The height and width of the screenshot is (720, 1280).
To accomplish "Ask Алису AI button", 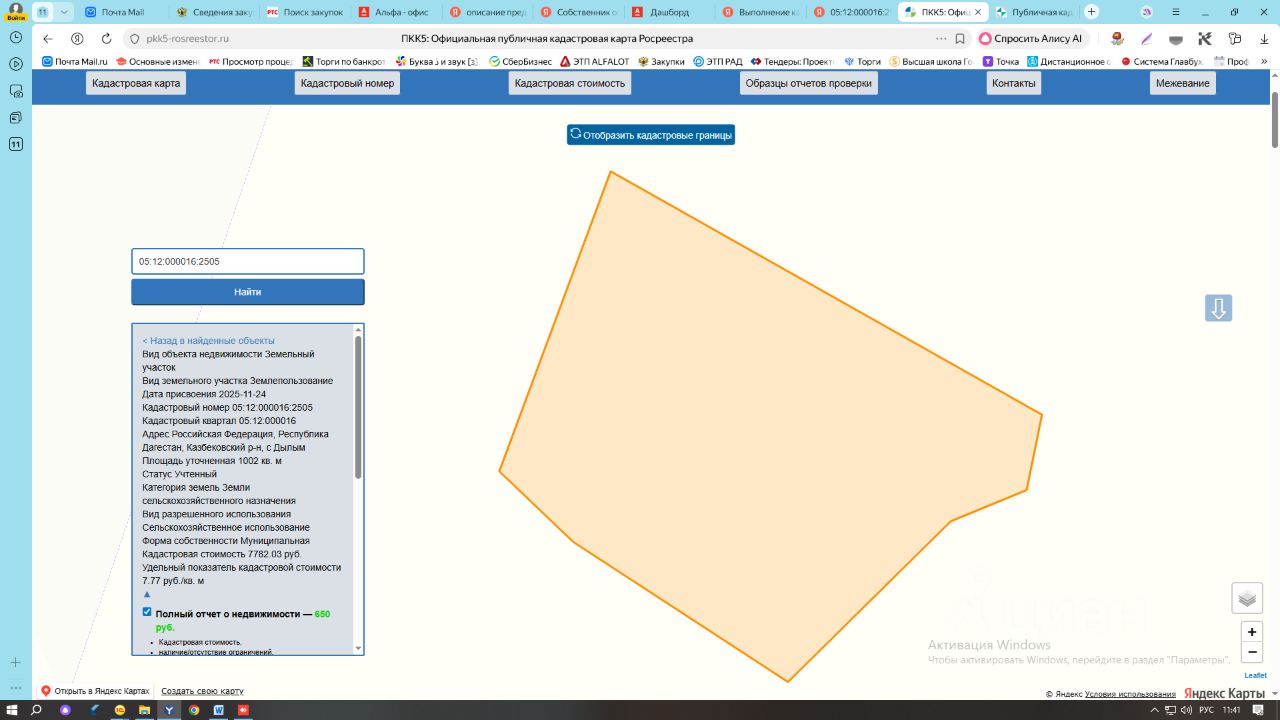I will point(1031,39).
